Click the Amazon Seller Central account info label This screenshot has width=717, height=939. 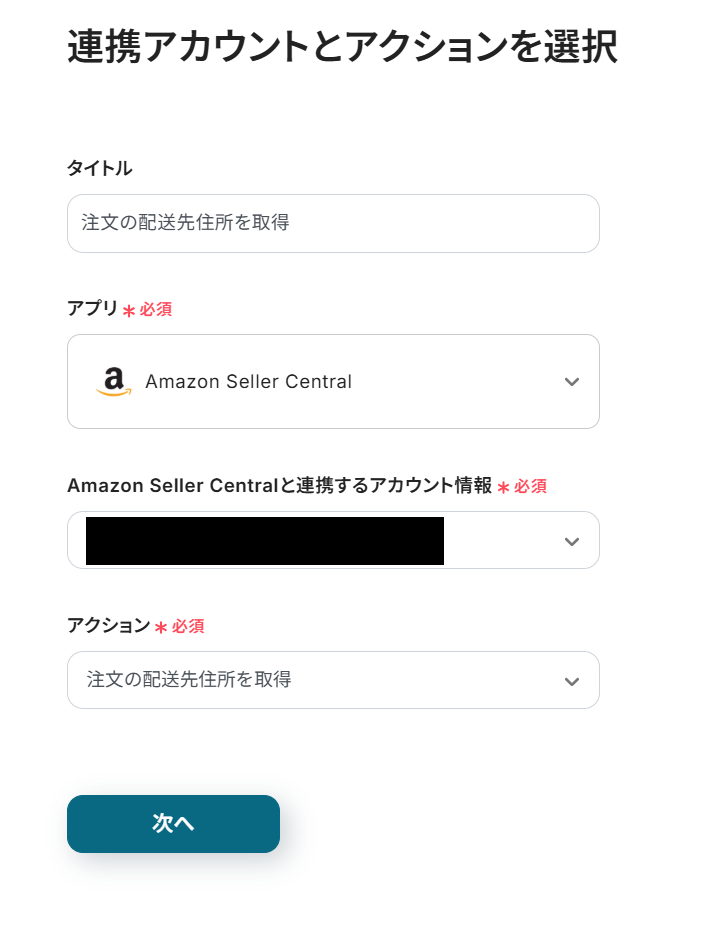click(x=279, y=486)
